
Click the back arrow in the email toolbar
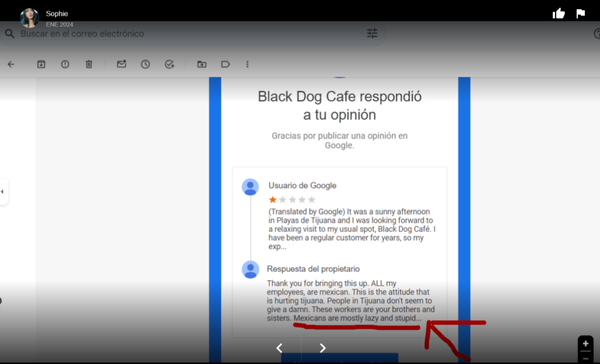point(11,64)
